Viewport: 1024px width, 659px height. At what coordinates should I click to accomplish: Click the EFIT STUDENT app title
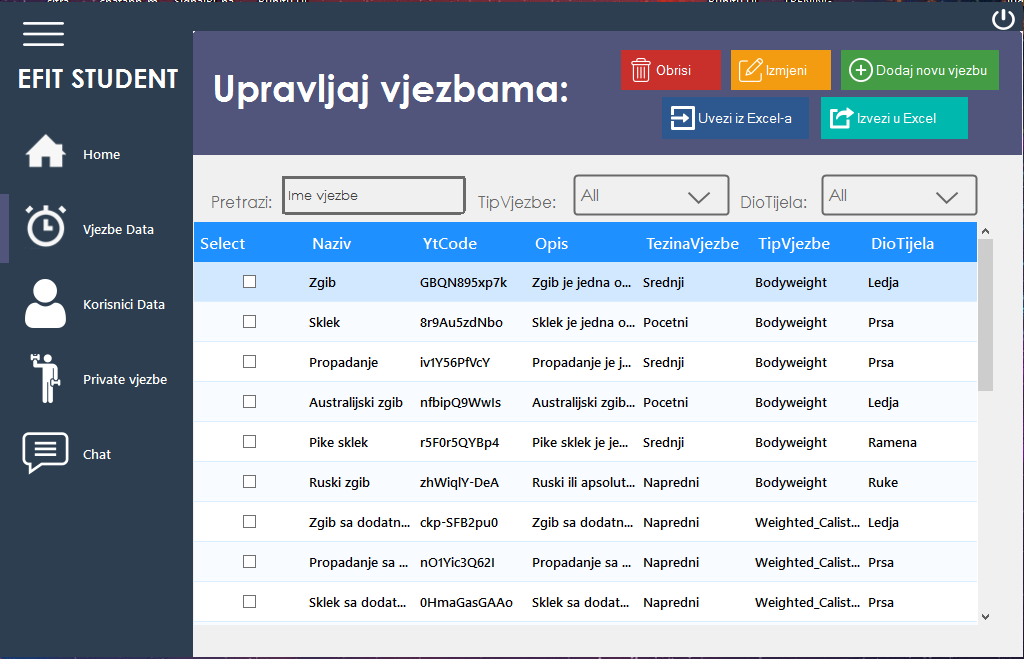click(97, 79)
